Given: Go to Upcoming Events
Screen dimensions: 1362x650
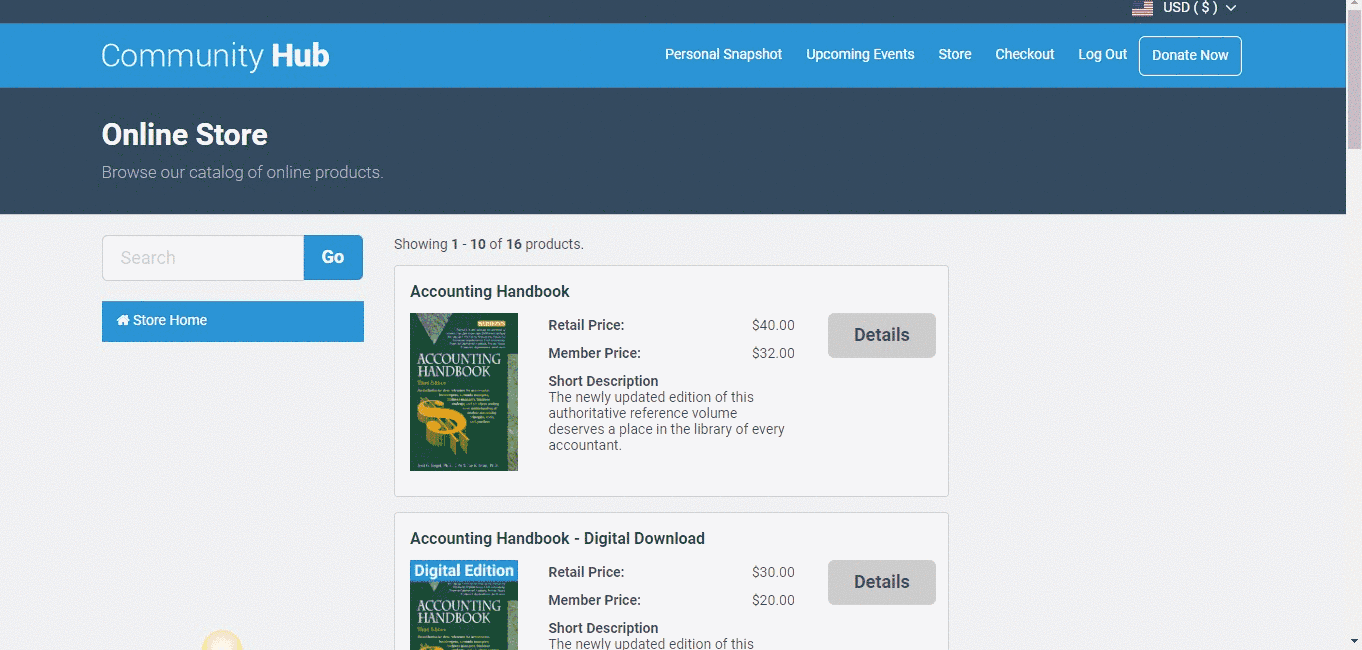Looking at the screenshot, I should click(x=860, y=55).
